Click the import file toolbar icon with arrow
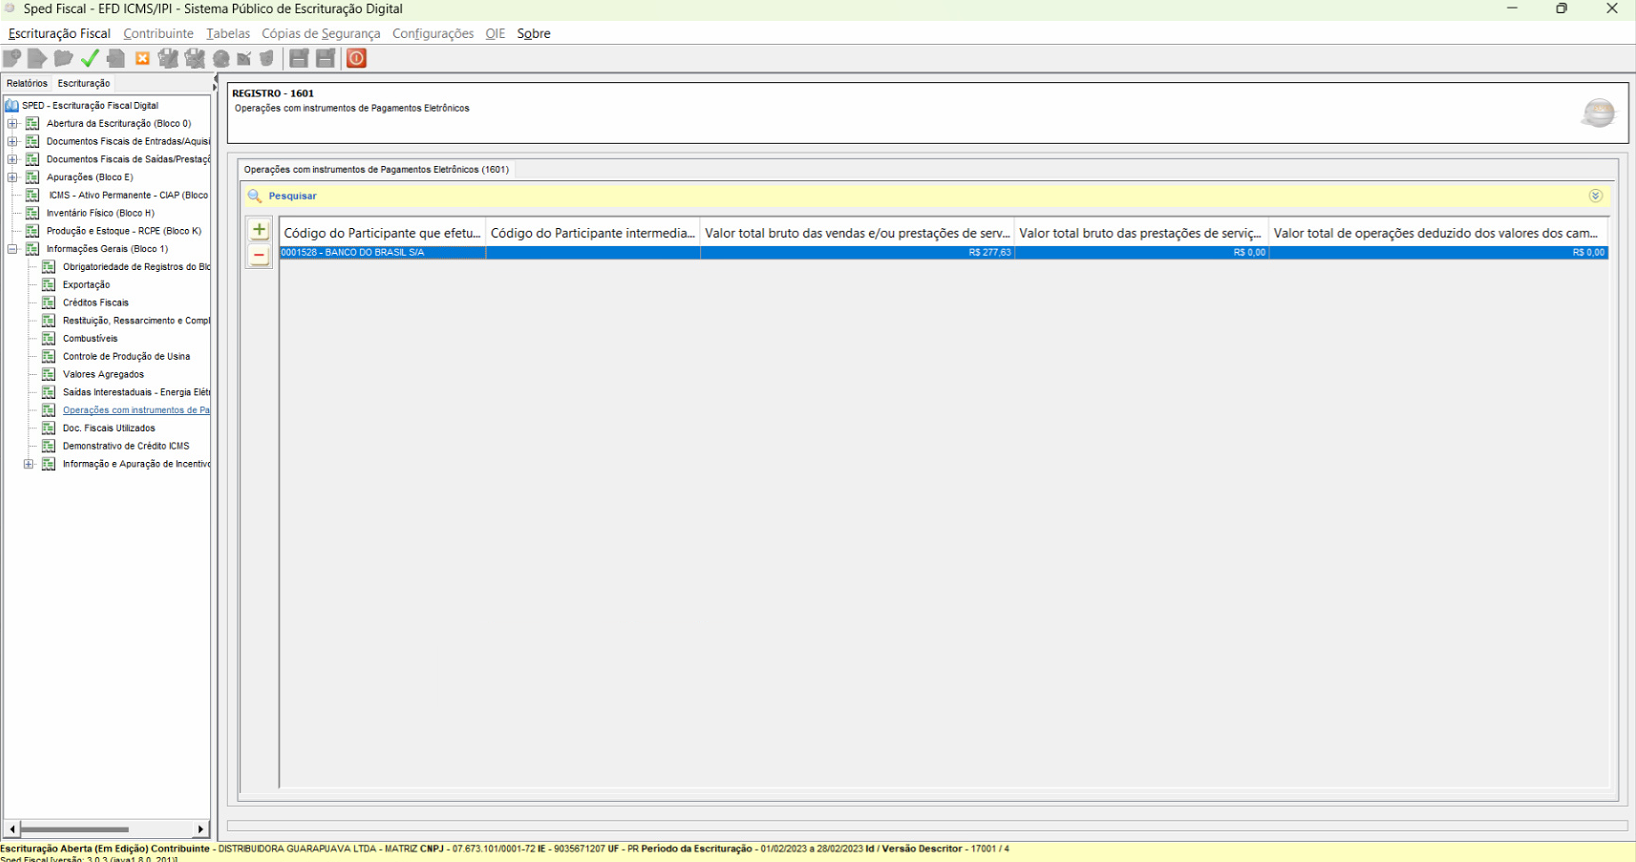 (38, 58)
